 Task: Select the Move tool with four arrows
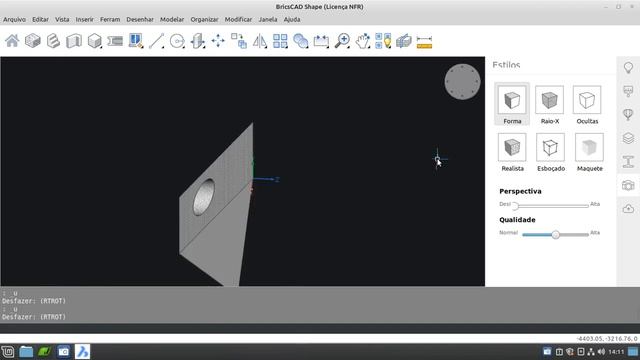coord(218,41)
